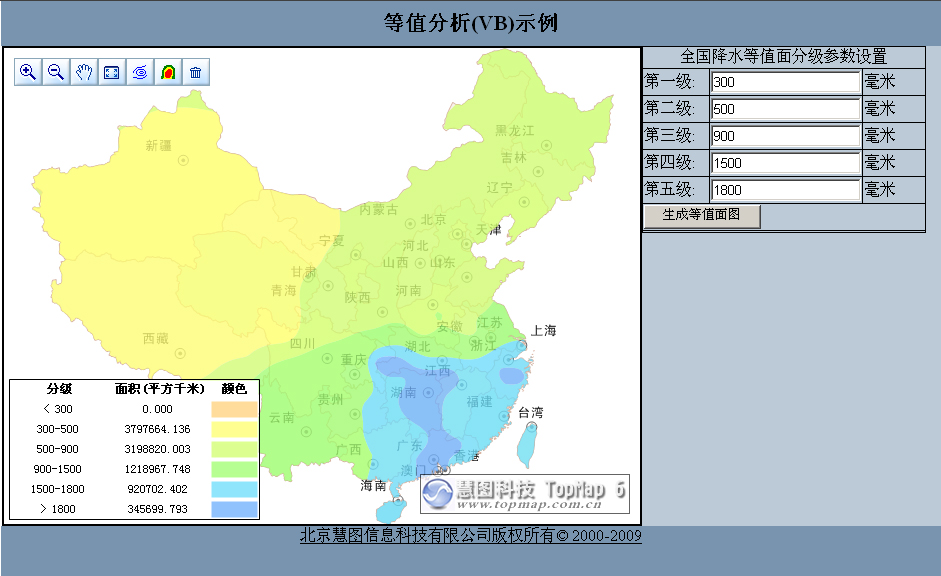The width and height of the screenshot is (941, 576).
Task: Select the Zoom In magnifier tool
Action: coord(28,71)
